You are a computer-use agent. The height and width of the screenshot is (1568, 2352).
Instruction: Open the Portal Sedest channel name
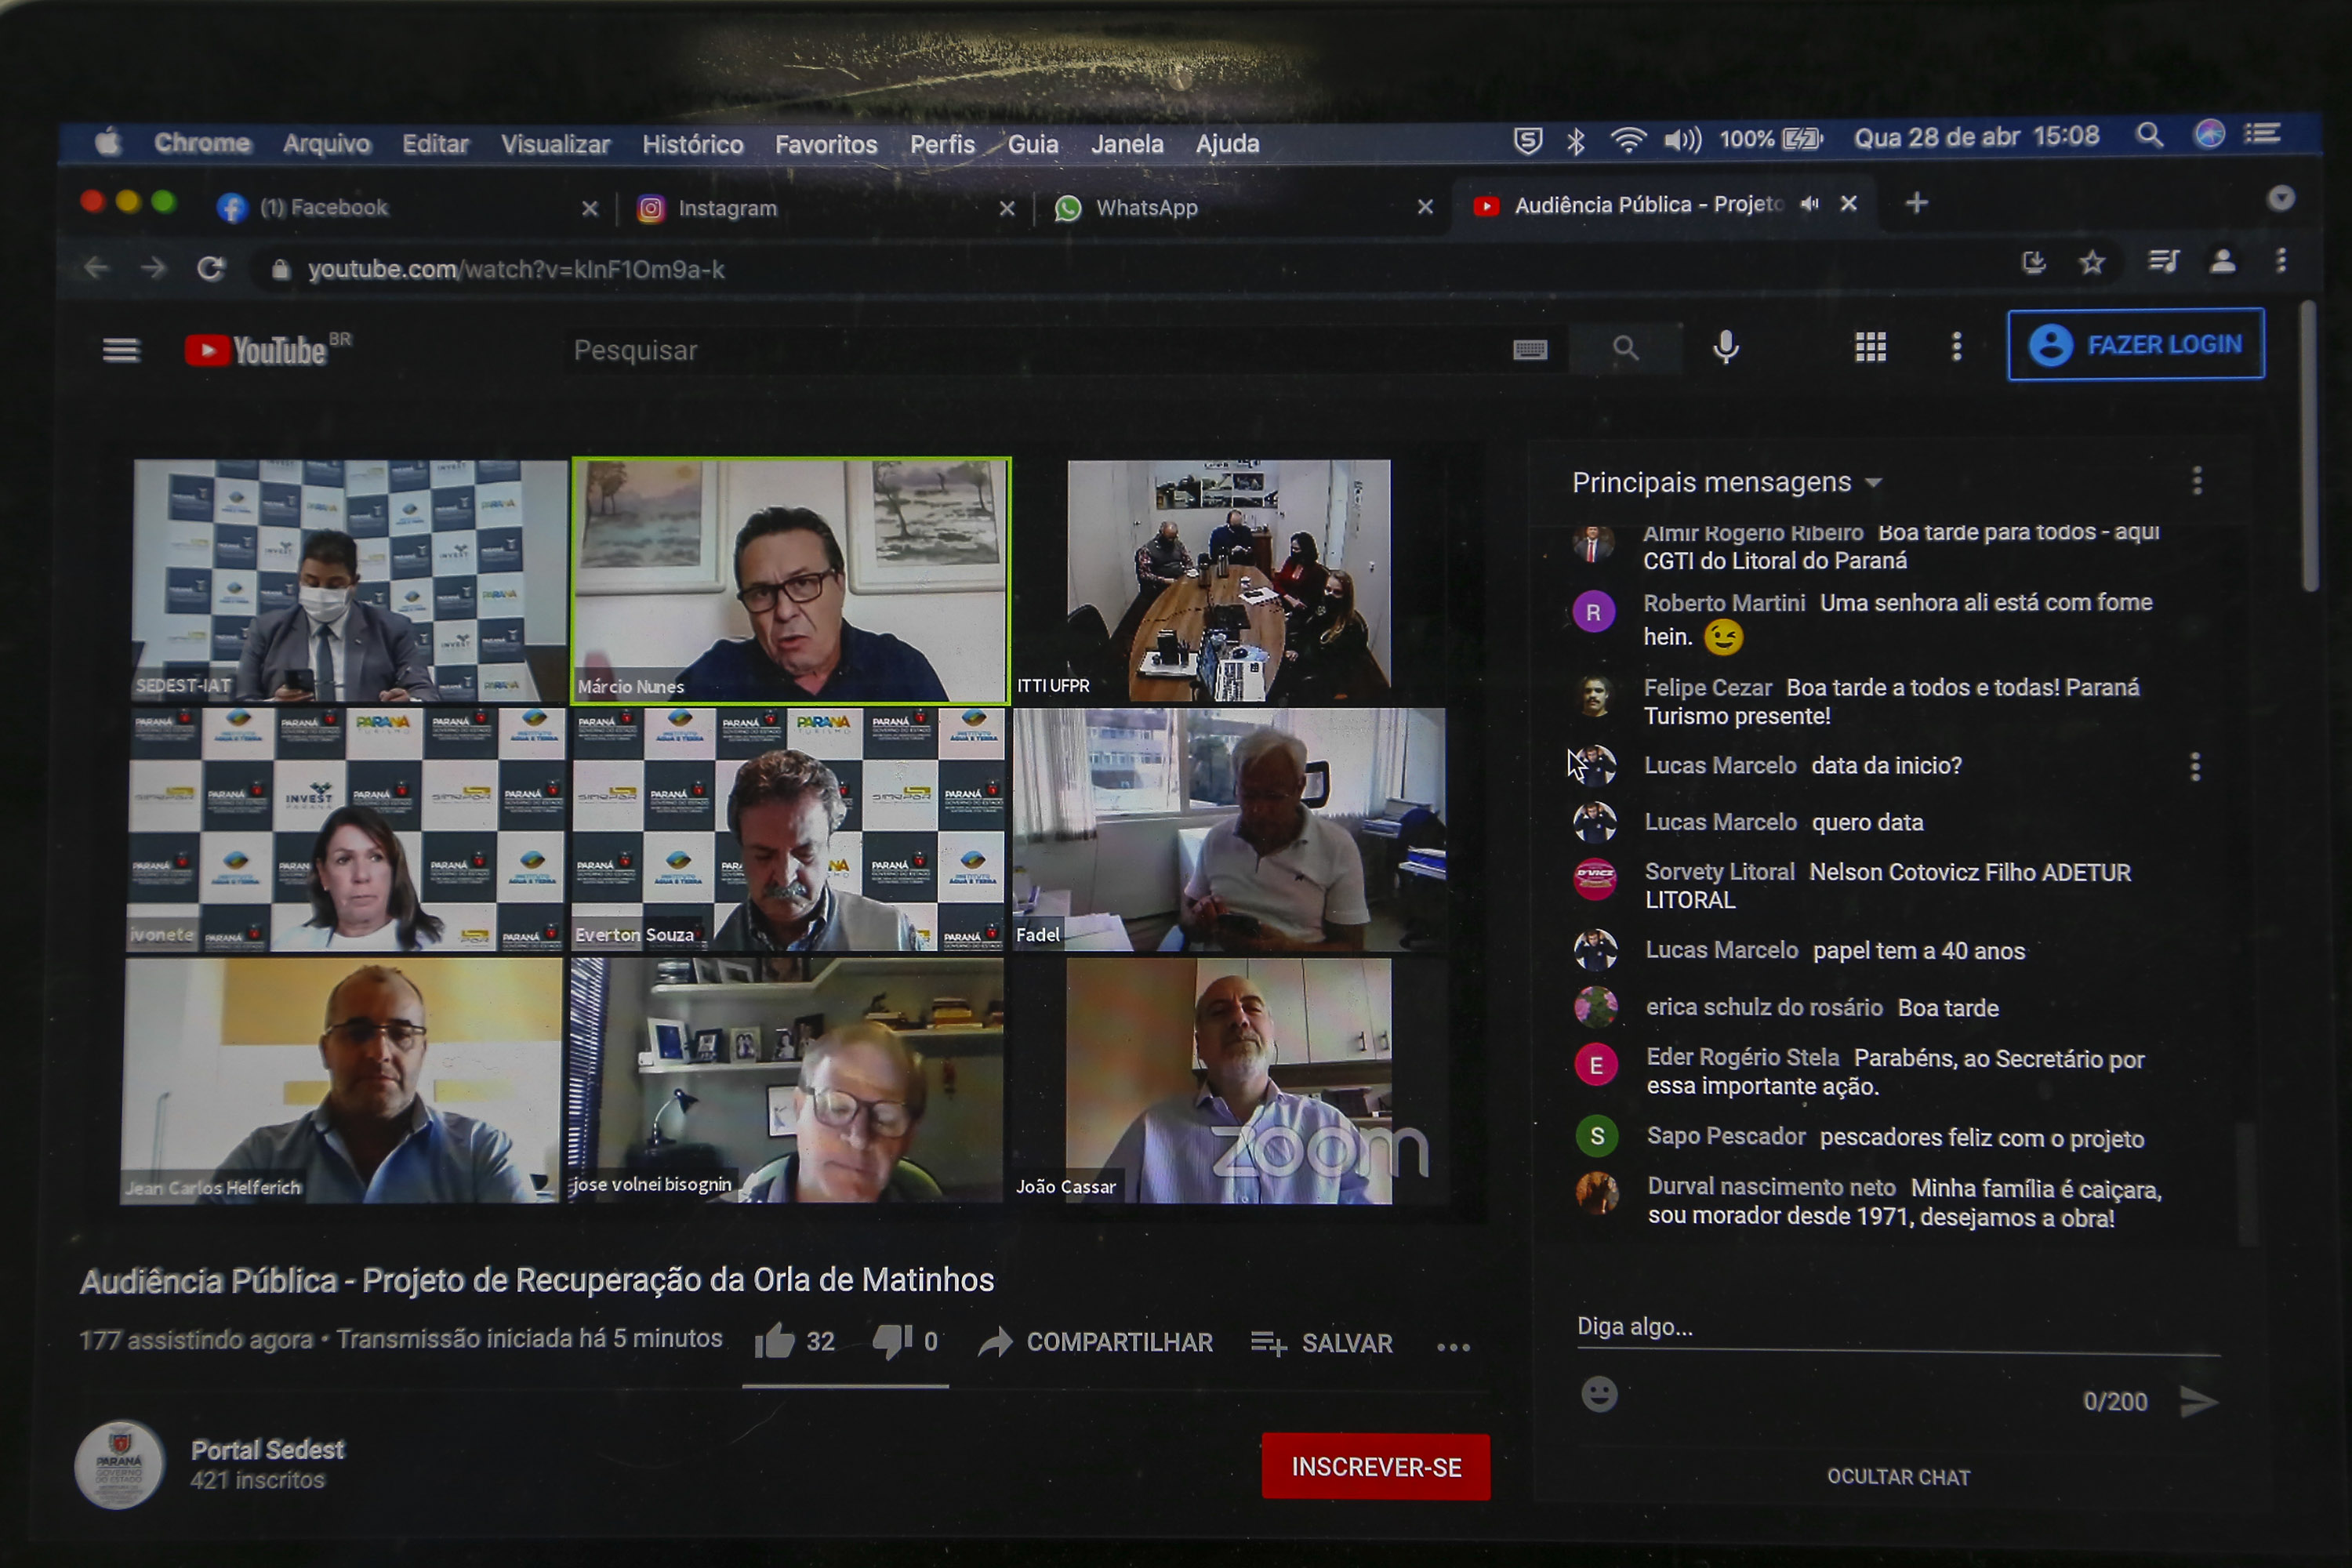tap(267, 1449)
